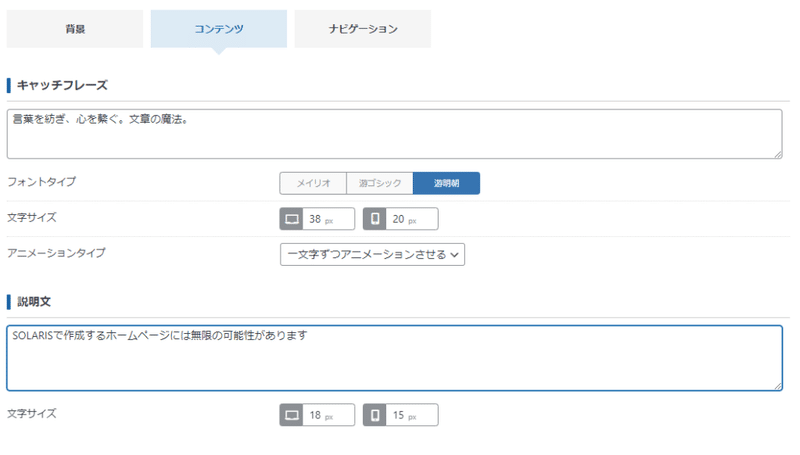Image resolution: width=800 pixels, height=455 pixels.
Task: Open the ナビゲーション tab
Action: (x=363, y=29)
